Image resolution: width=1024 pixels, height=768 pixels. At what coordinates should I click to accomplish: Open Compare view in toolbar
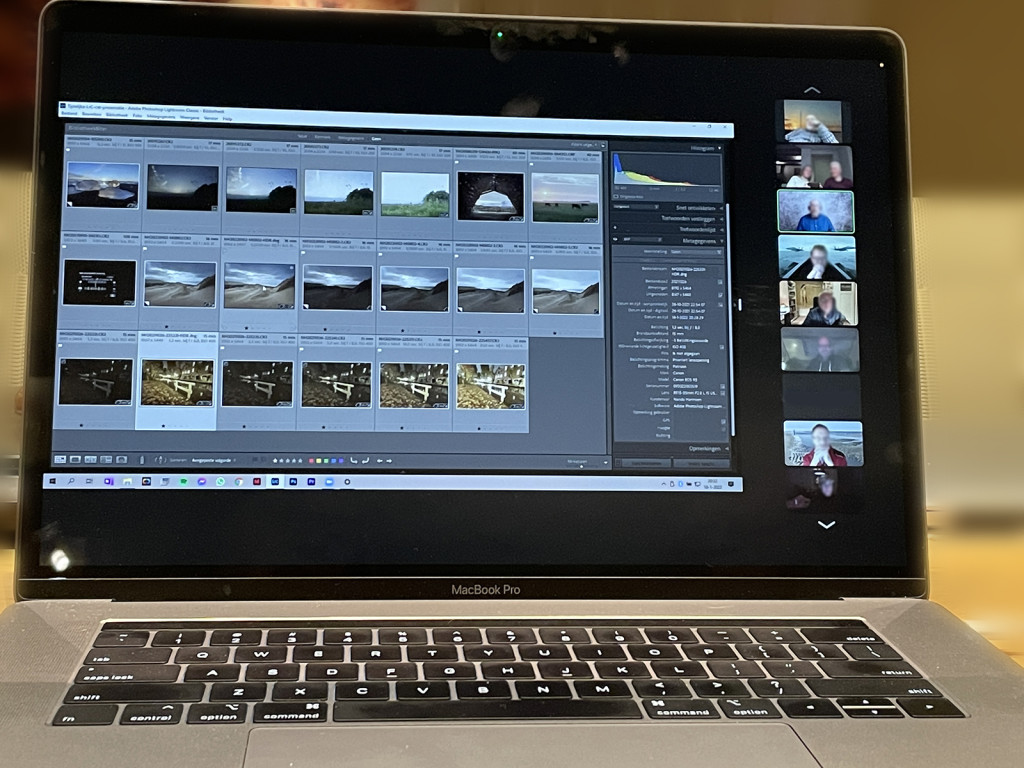click(x=91, y=459)
